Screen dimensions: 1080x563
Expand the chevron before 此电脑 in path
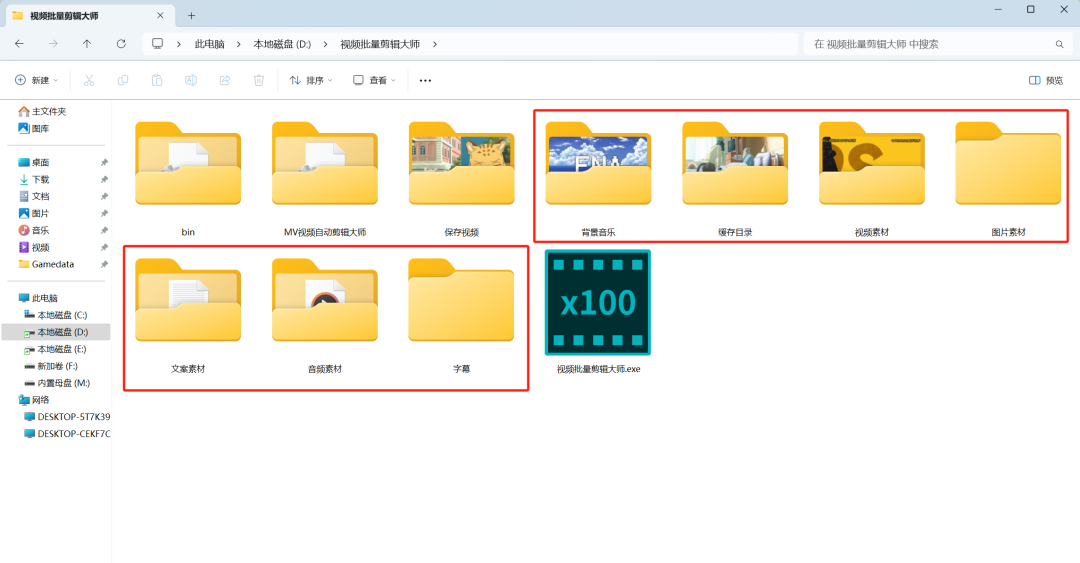(178, 44)
